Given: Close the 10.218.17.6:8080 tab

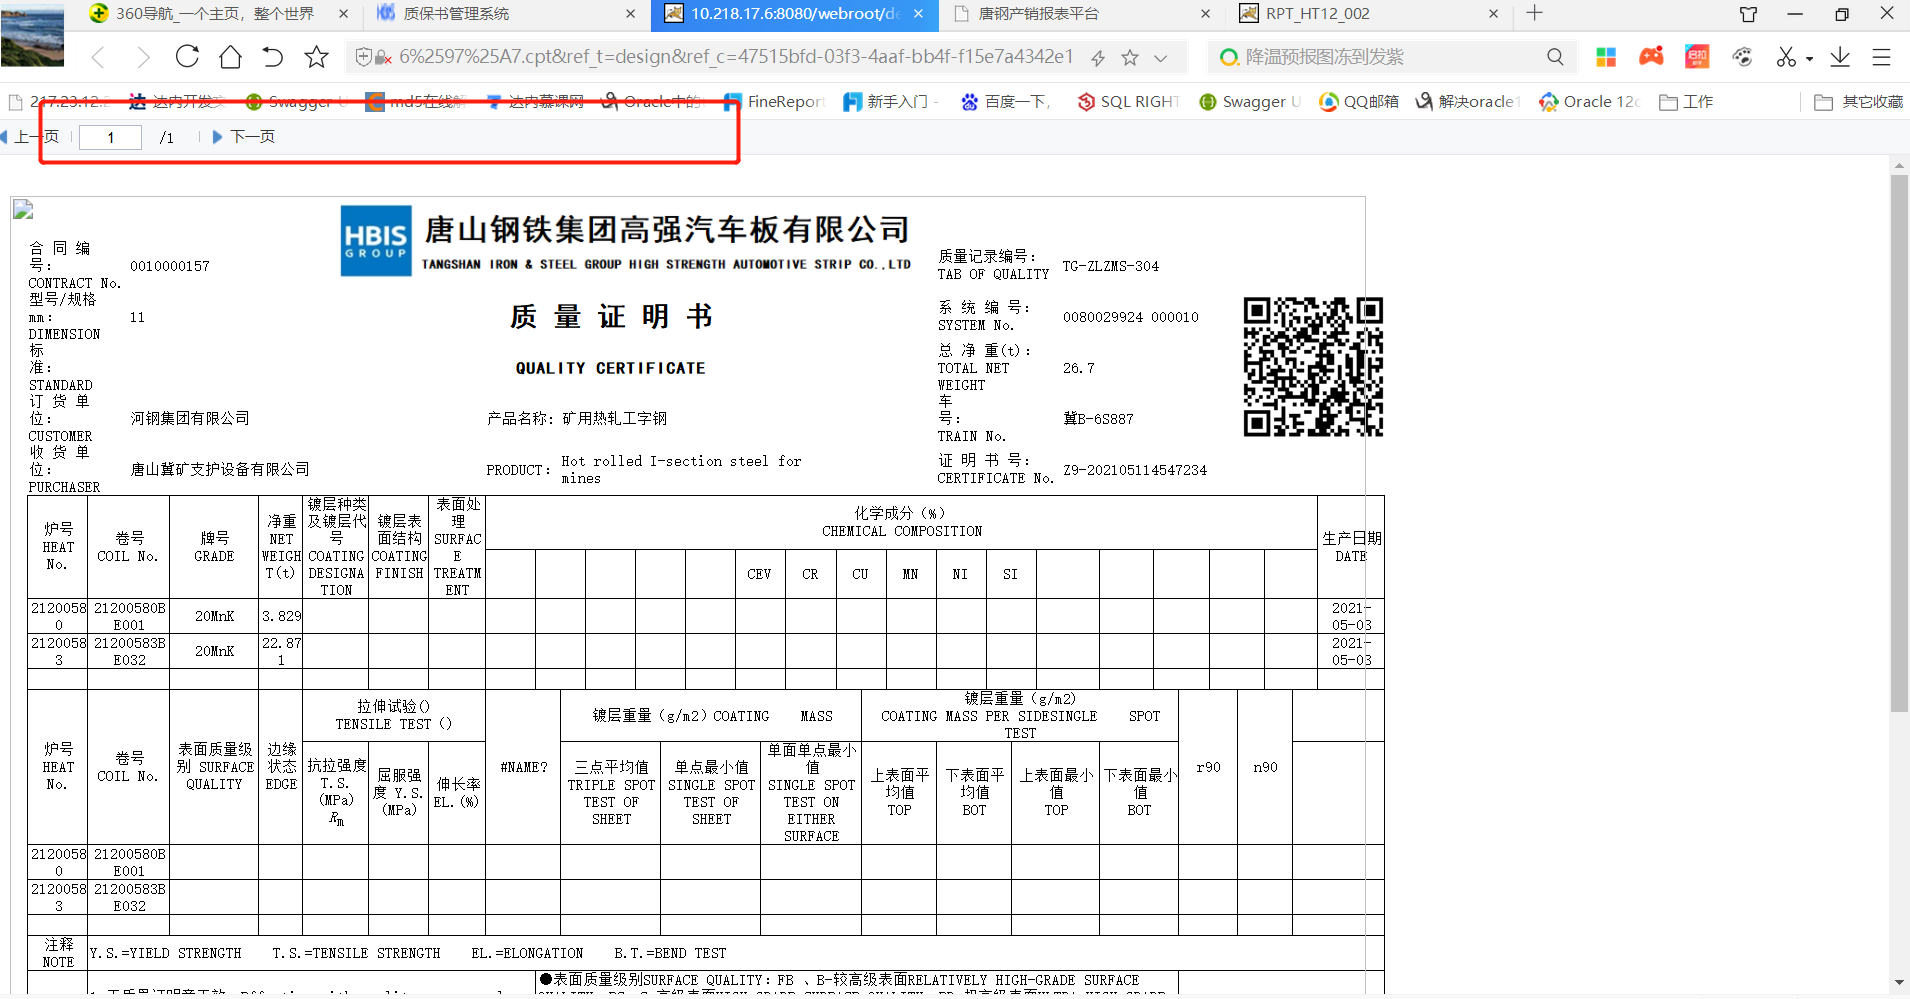Looking at the screenshot, I should coord(918,14).
